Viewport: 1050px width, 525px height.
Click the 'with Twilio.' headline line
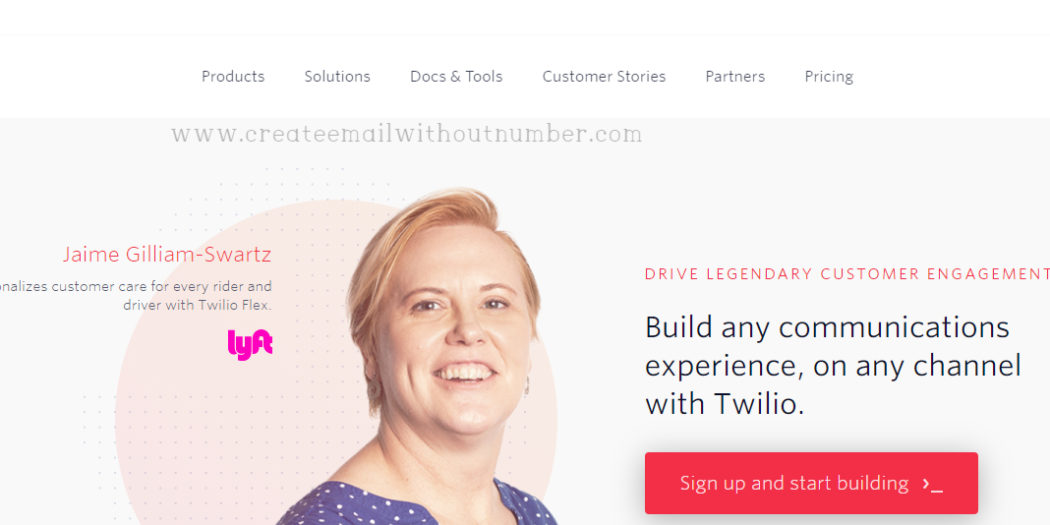725,404
